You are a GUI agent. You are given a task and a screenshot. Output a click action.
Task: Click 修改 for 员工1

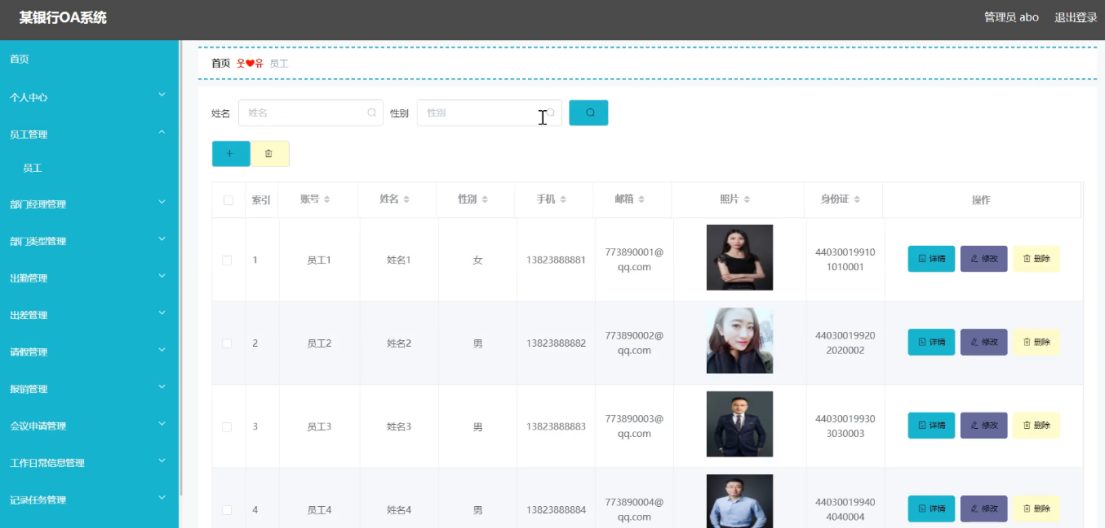[x=984, y=259]
